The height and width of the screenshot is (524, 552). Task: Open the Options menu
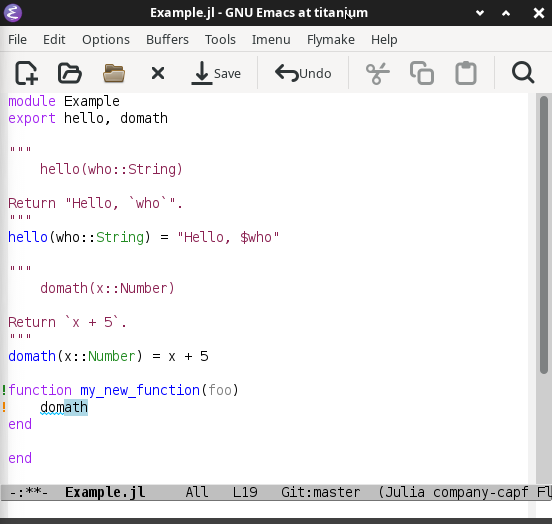pos(106,39)
